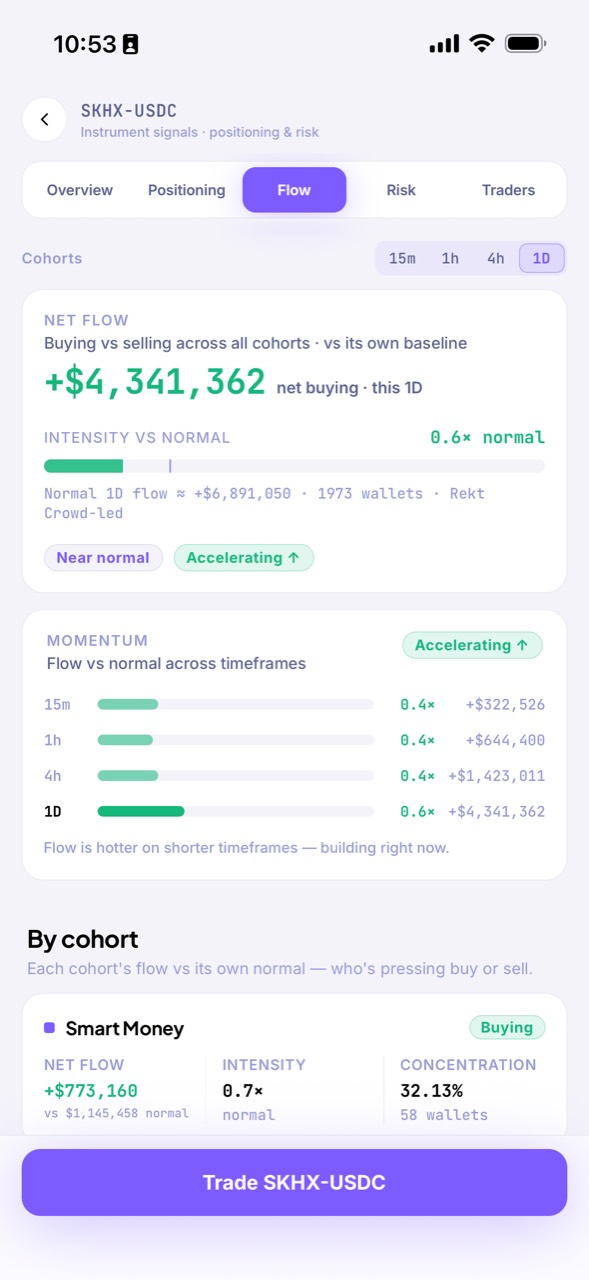Viewport: 589px width, 1280px height.
Task: Tap the cellular signal bars icon
Action: [444, 43]
